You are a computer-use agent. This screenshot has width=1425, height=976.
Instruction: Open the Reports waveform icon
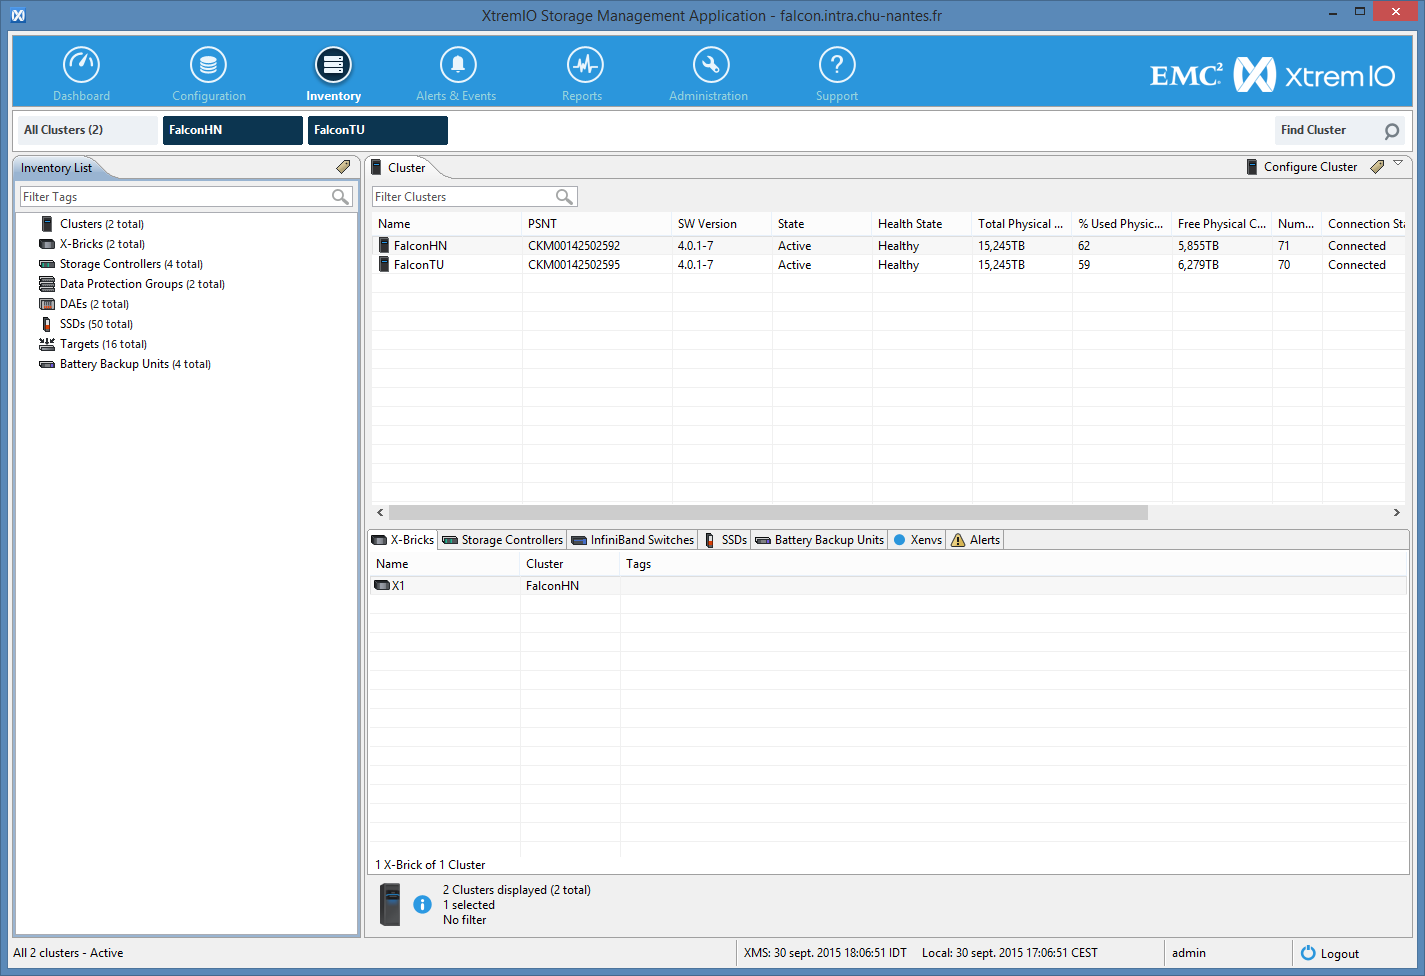pyautogui.click(x=584, y=65)
